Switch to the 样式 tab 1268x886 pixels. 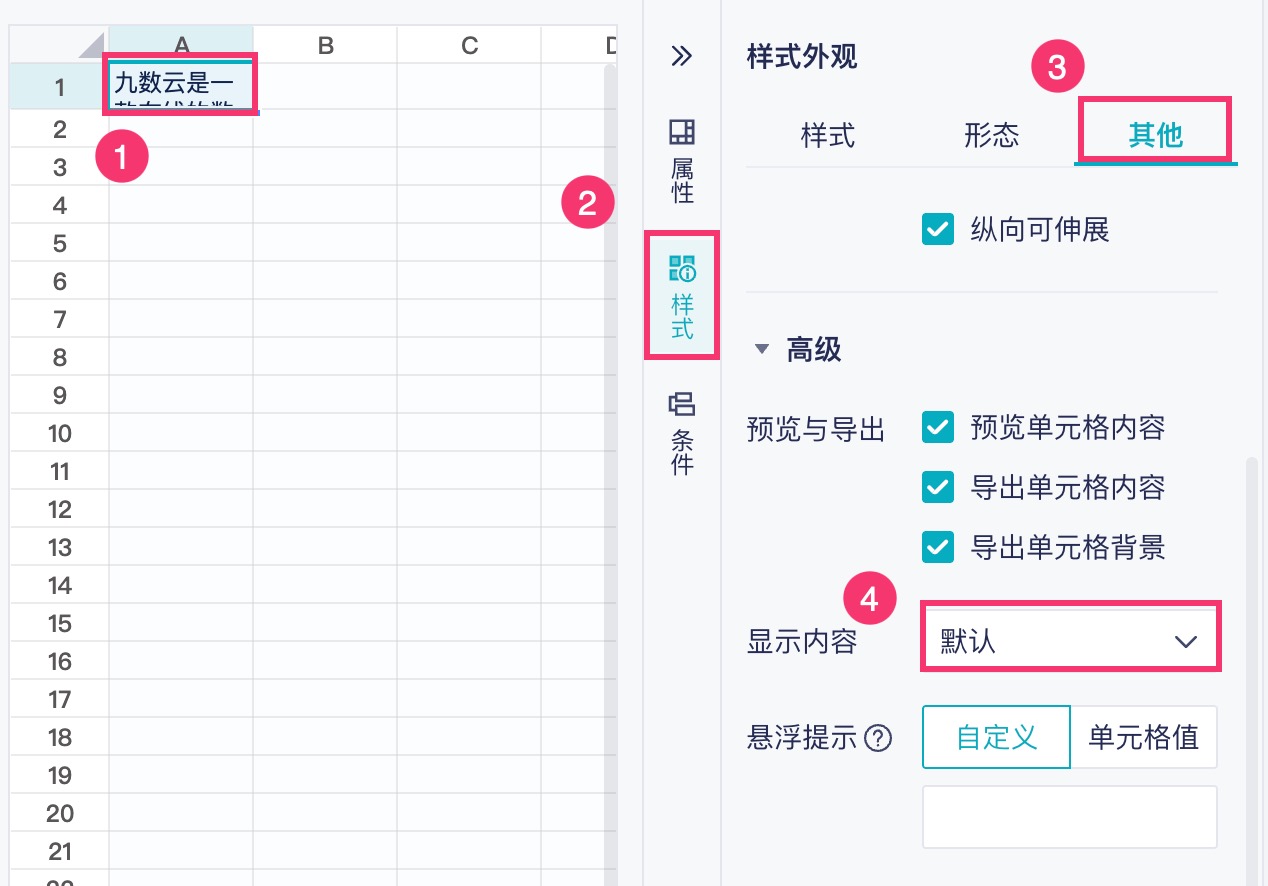point(828,135)
